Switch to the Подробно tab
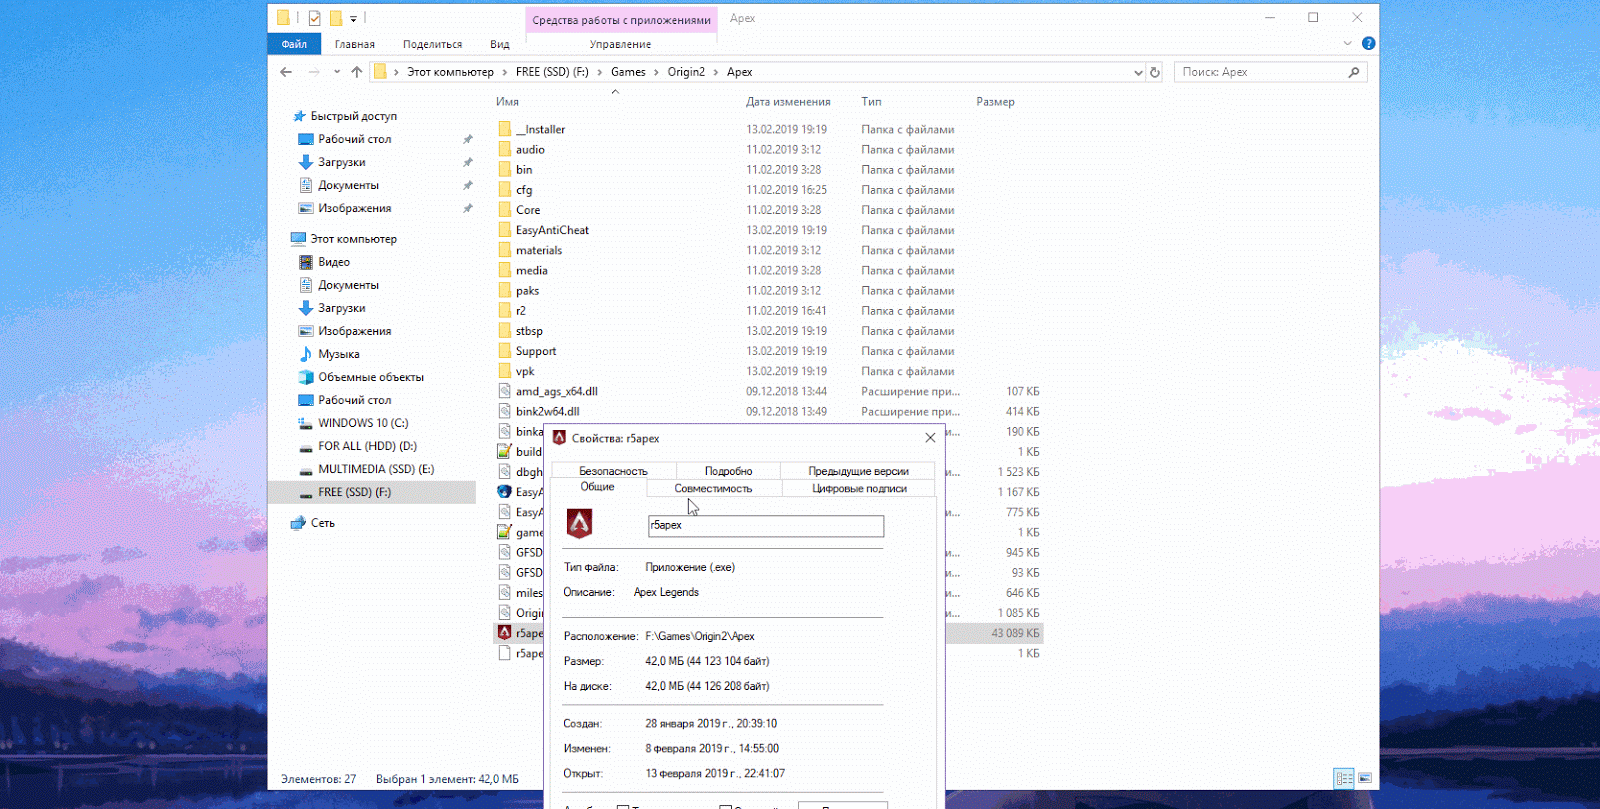 point(728,471)
